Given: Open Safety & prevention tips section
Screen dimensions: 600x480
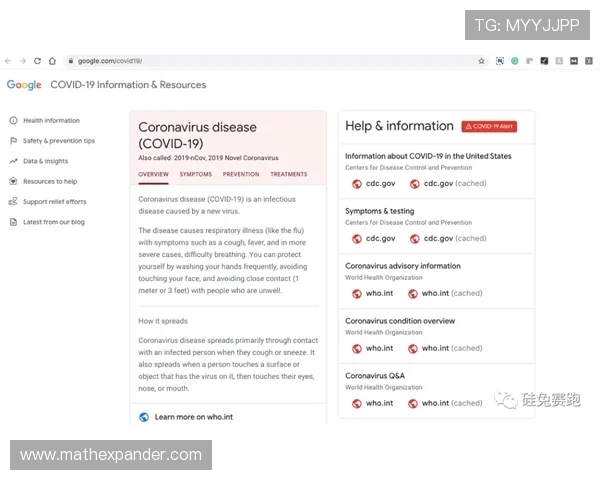Looking at the screenshot, I should pyautogui.click(x=58, y=141).
